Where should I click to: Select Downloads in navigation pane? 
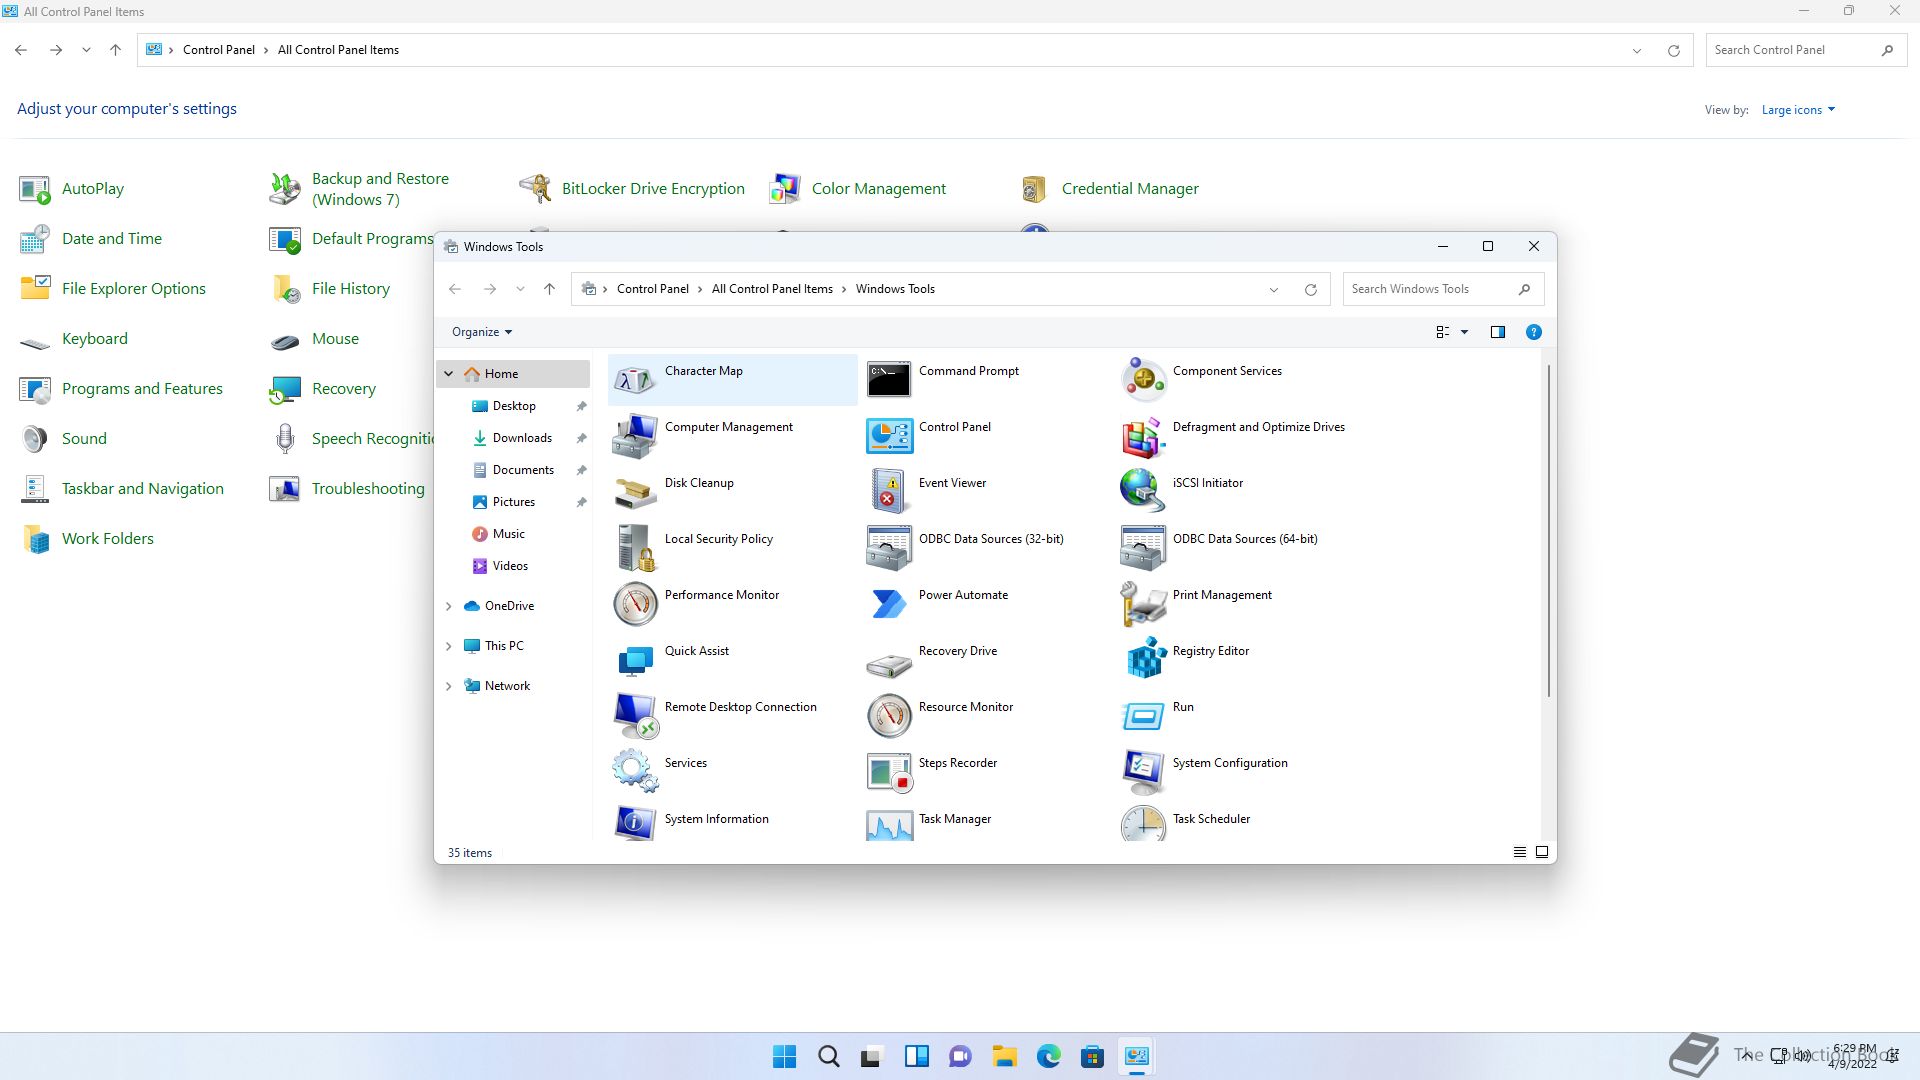tap(522, 438)
